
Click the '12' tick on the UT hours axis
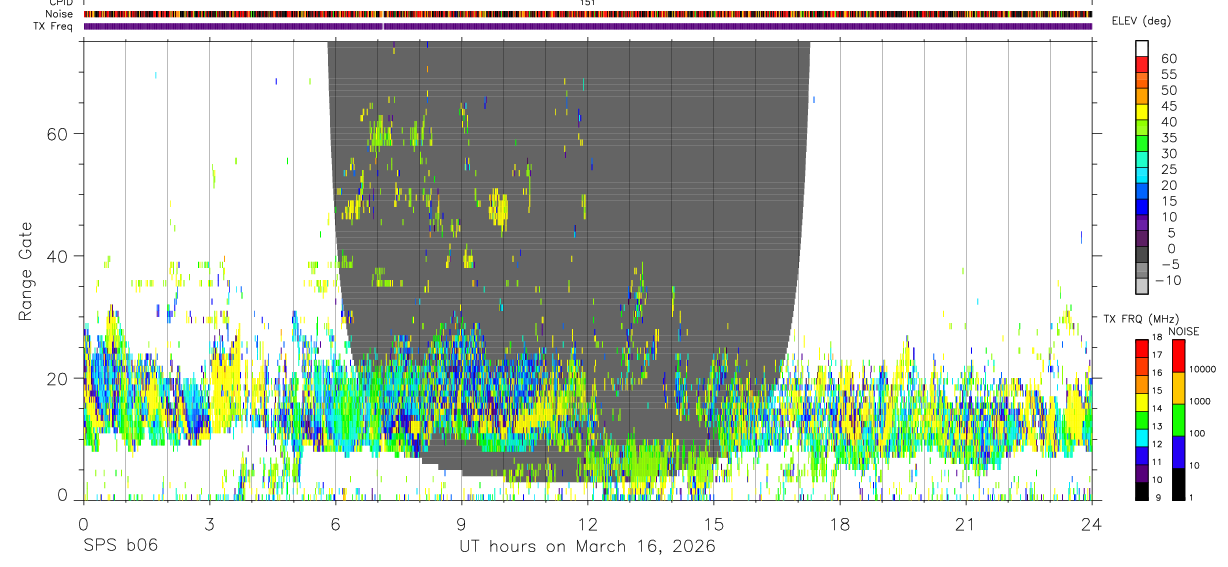[x=587, y=524]
